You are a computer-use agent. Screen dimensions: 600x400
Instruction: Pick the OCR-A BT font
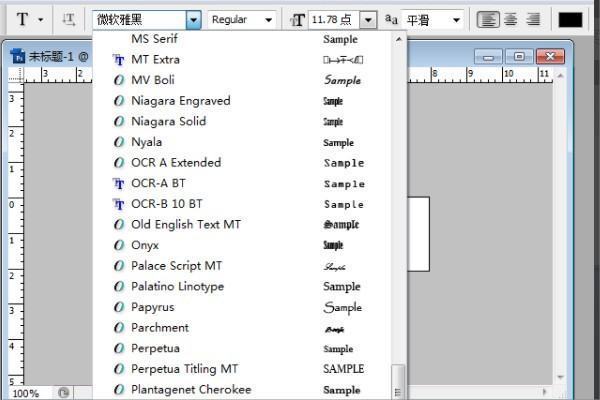tap(158, 183)
